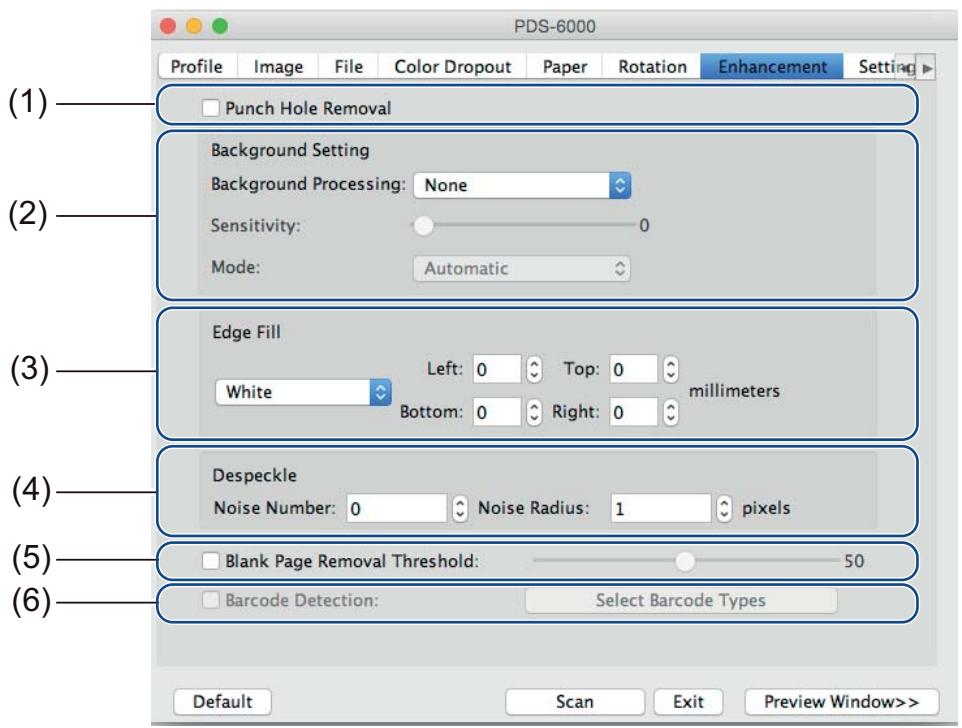Image resolution: width=962 pixels, height=728 pixels.
Task: Click the Bottom value stepper arrows
Action: tap(534, 412)
